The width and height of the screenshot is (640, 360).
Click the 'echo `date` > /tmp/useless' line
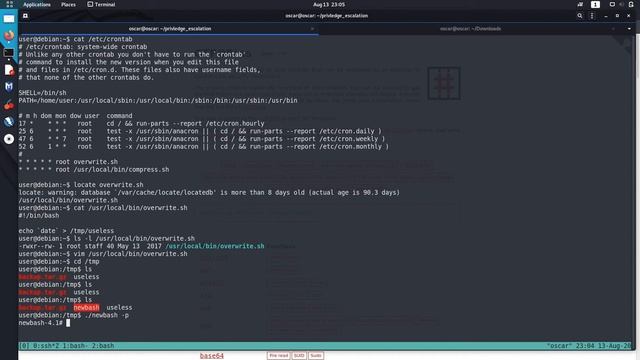coord(66,231)
